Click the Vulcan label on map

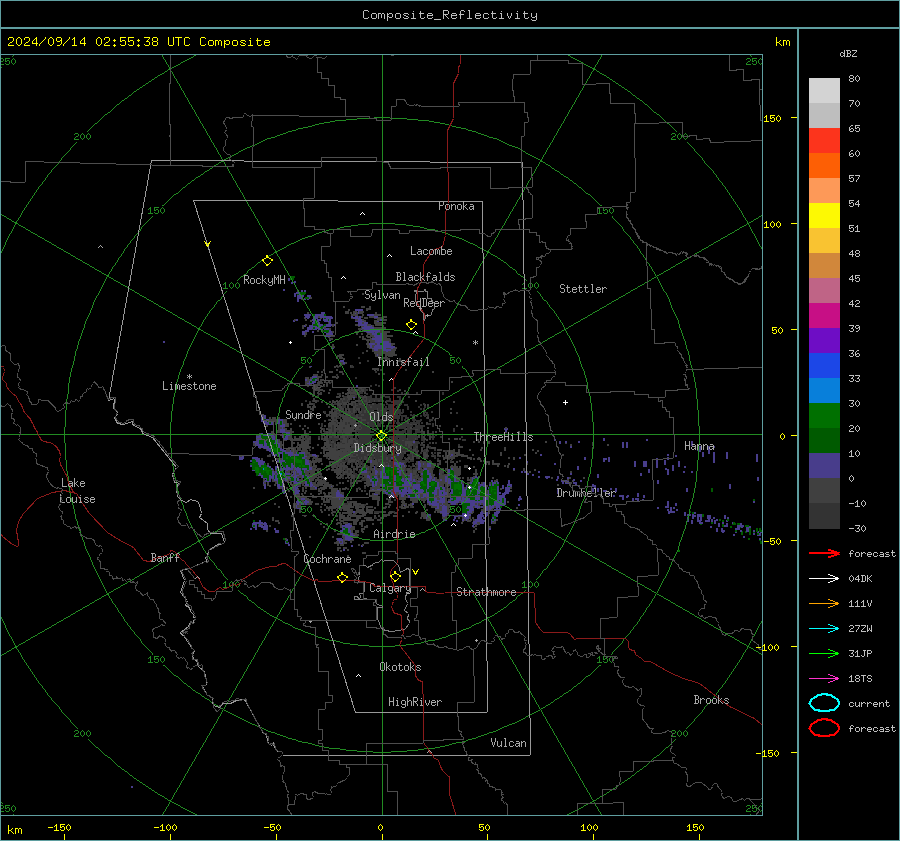[509, 743]
